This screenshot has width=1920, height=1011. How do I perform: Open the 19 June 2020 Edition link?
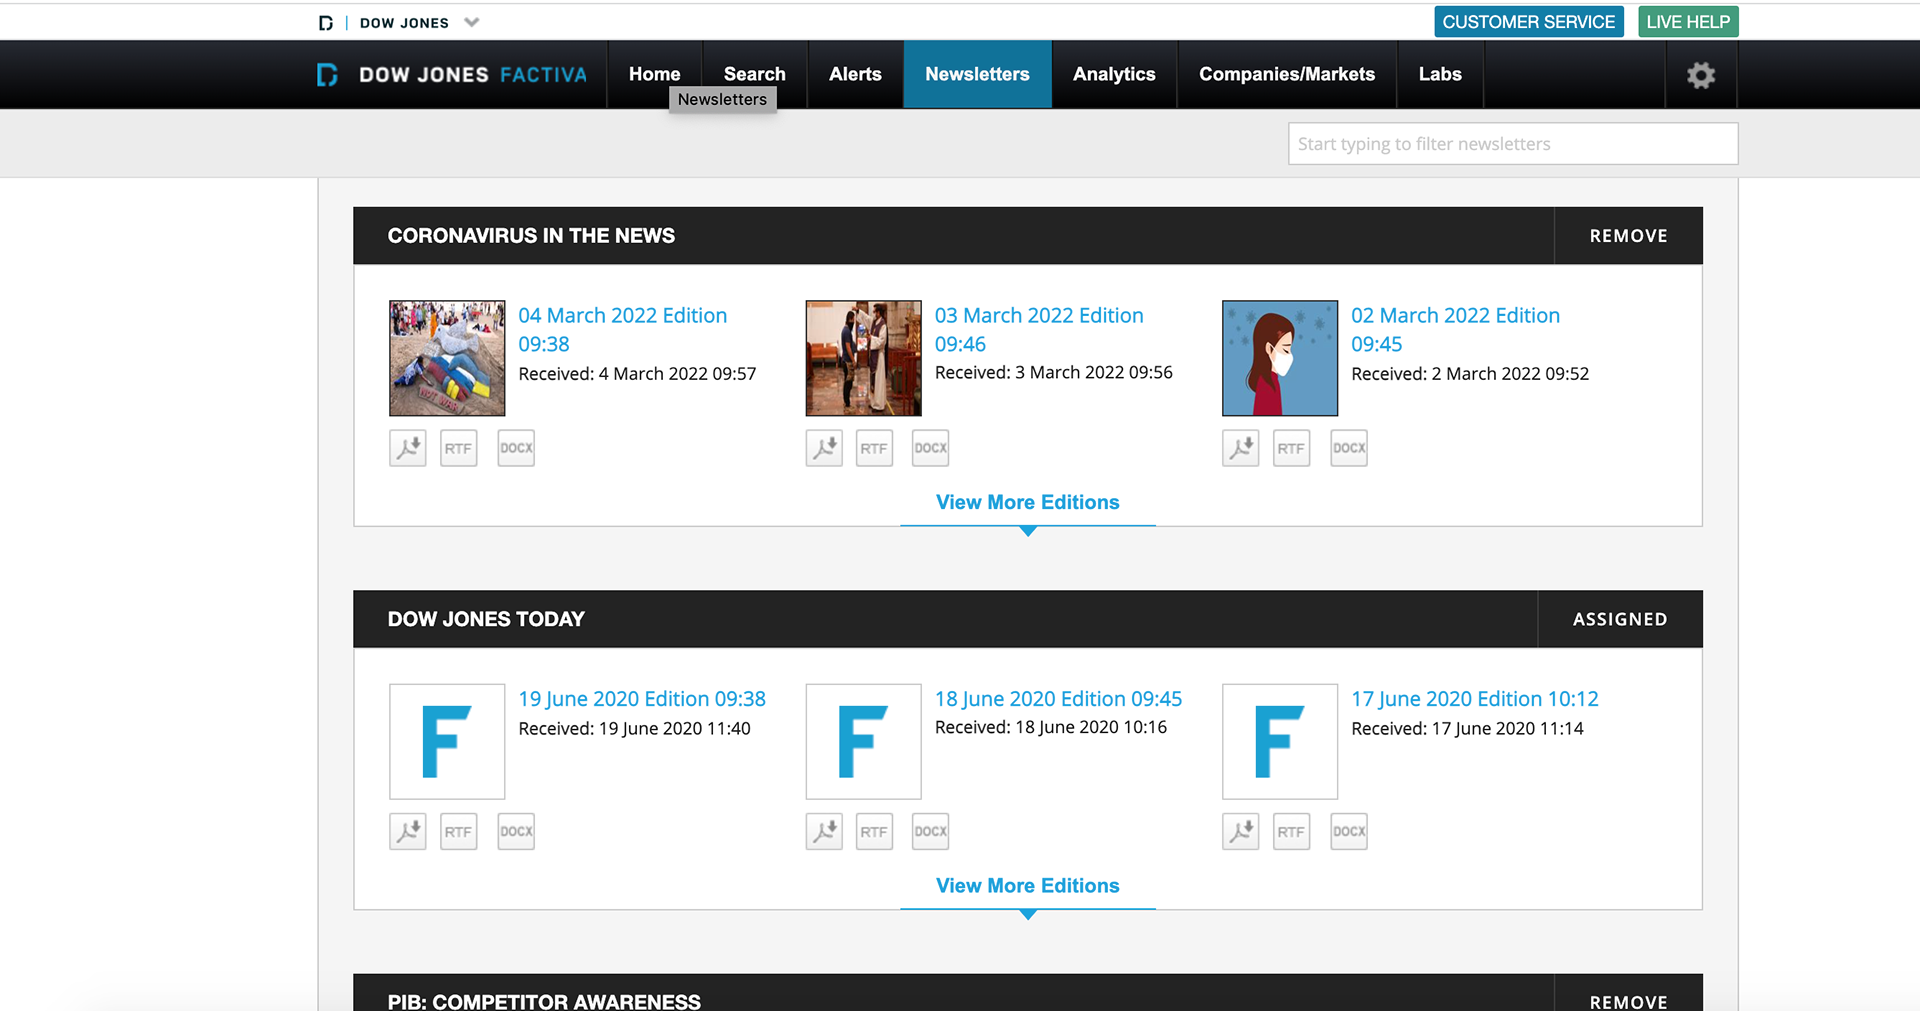click(x=642, y=699)
